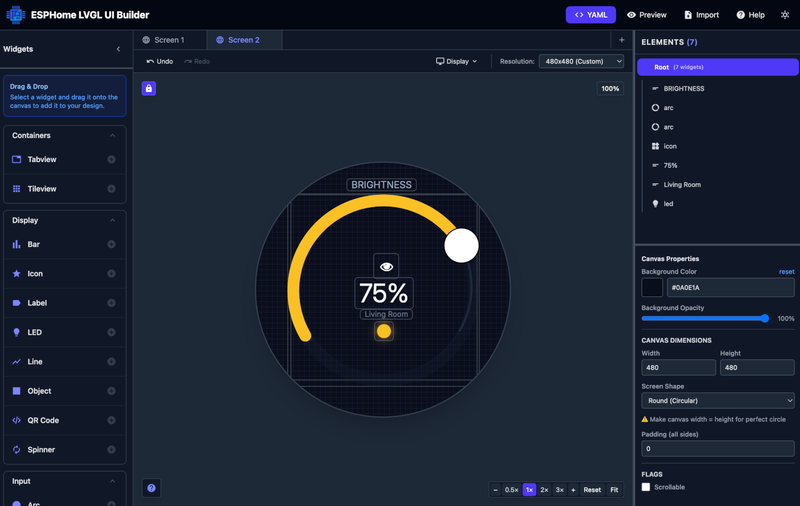Select the 1x zoom level
The width and height of the screenshot is (800, 506).
pyautogui.click(x=529, y=490)
